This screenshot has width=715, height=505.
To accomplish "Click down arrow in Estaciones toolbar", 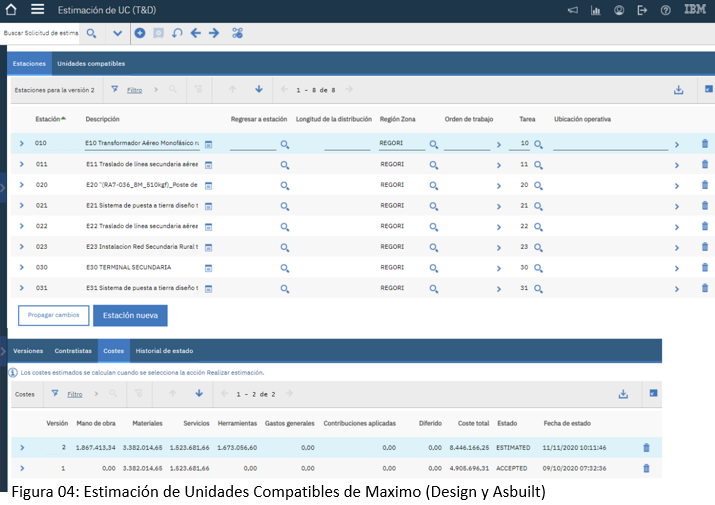I will click(x=259, y=89).
